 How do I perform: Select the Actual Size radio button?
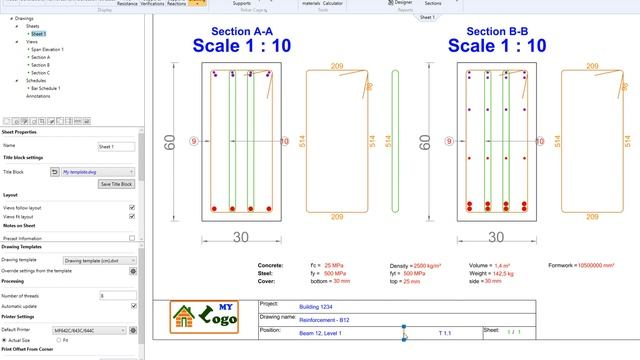point(4,340)
